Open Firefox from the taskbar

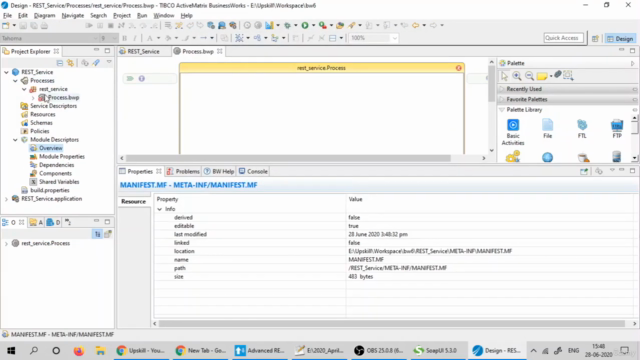78,350
